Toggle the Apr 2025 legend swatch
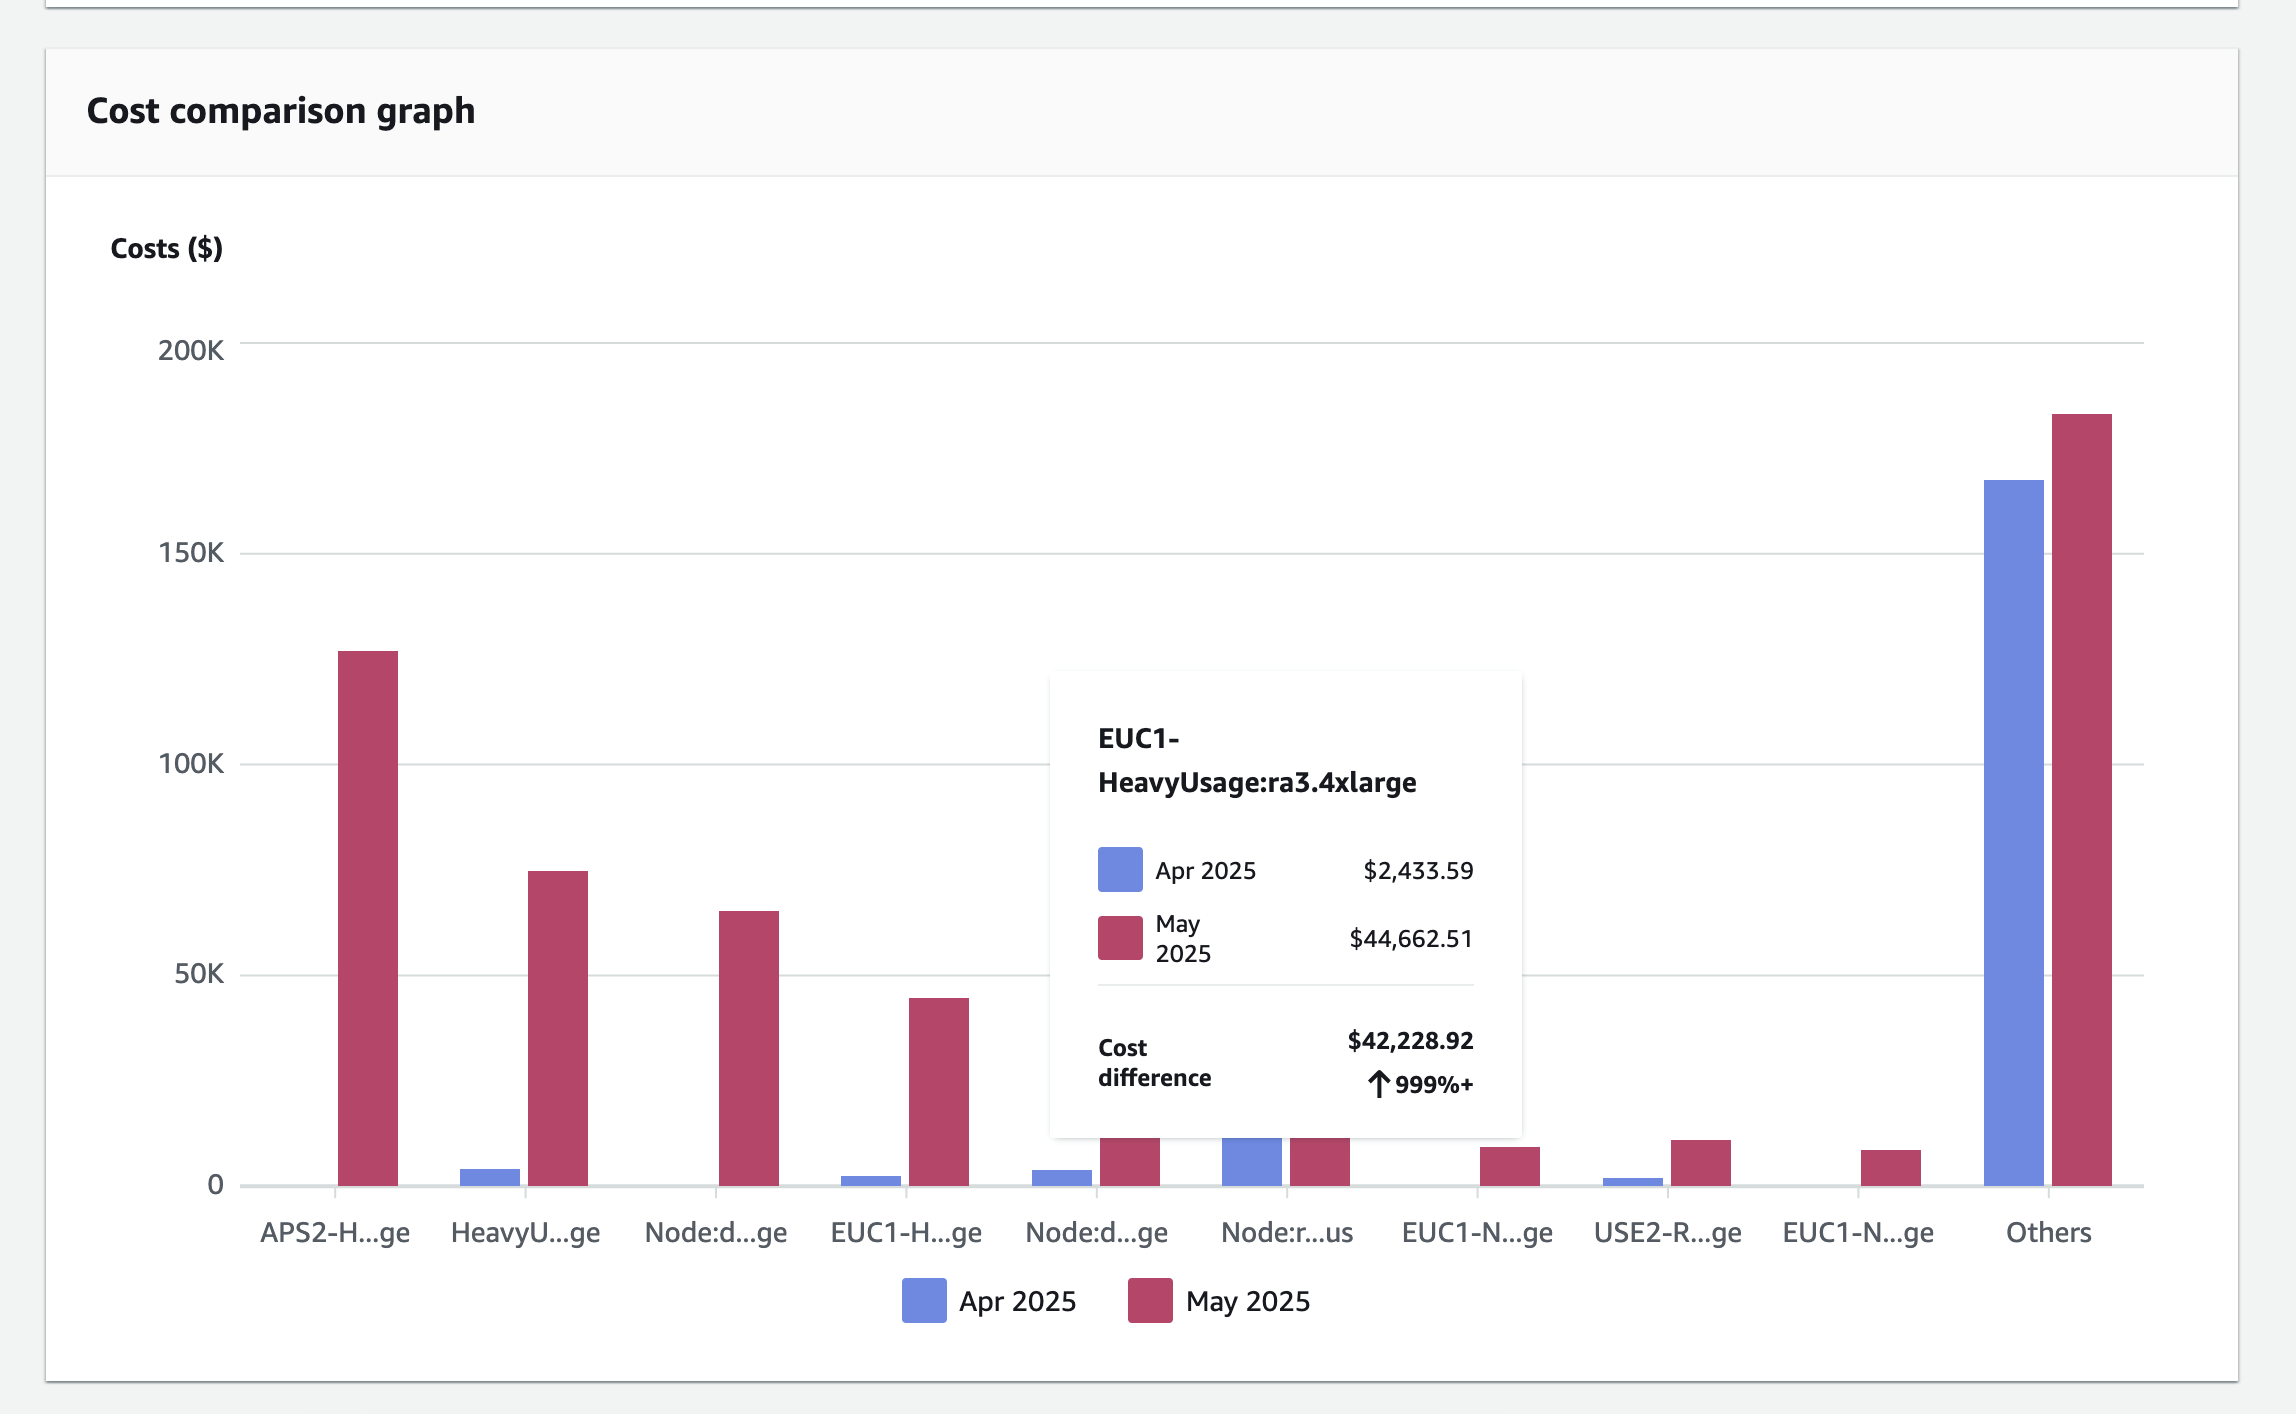2296x1414 pixels. point(923,1300)
